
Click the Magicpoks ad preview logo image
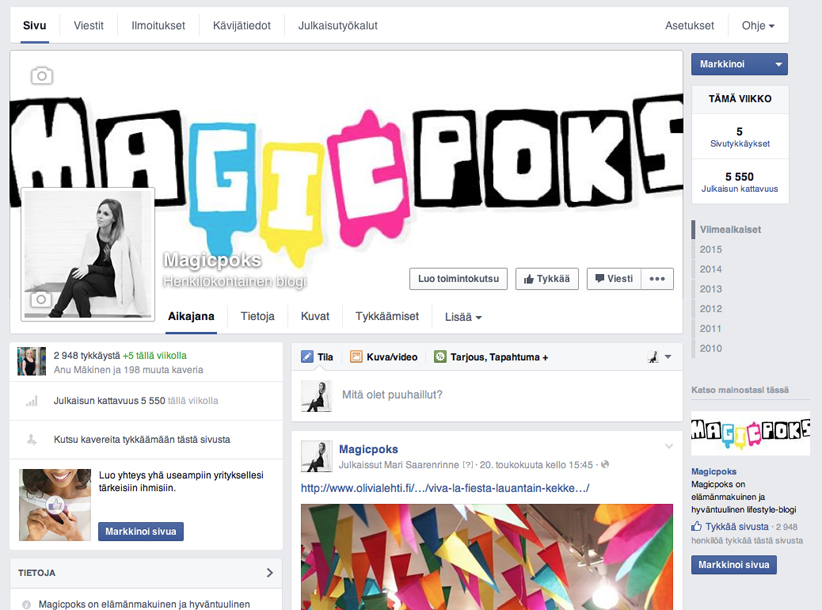(750, 433)
